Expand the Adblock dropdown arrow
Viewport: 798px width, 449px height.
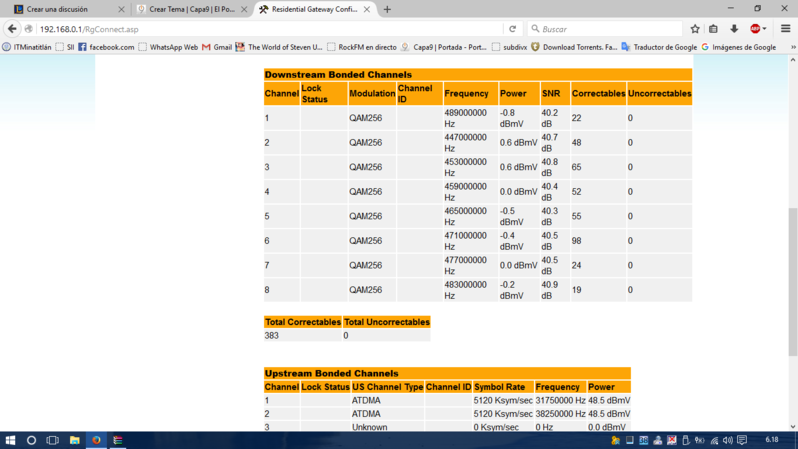coord(765,29)
